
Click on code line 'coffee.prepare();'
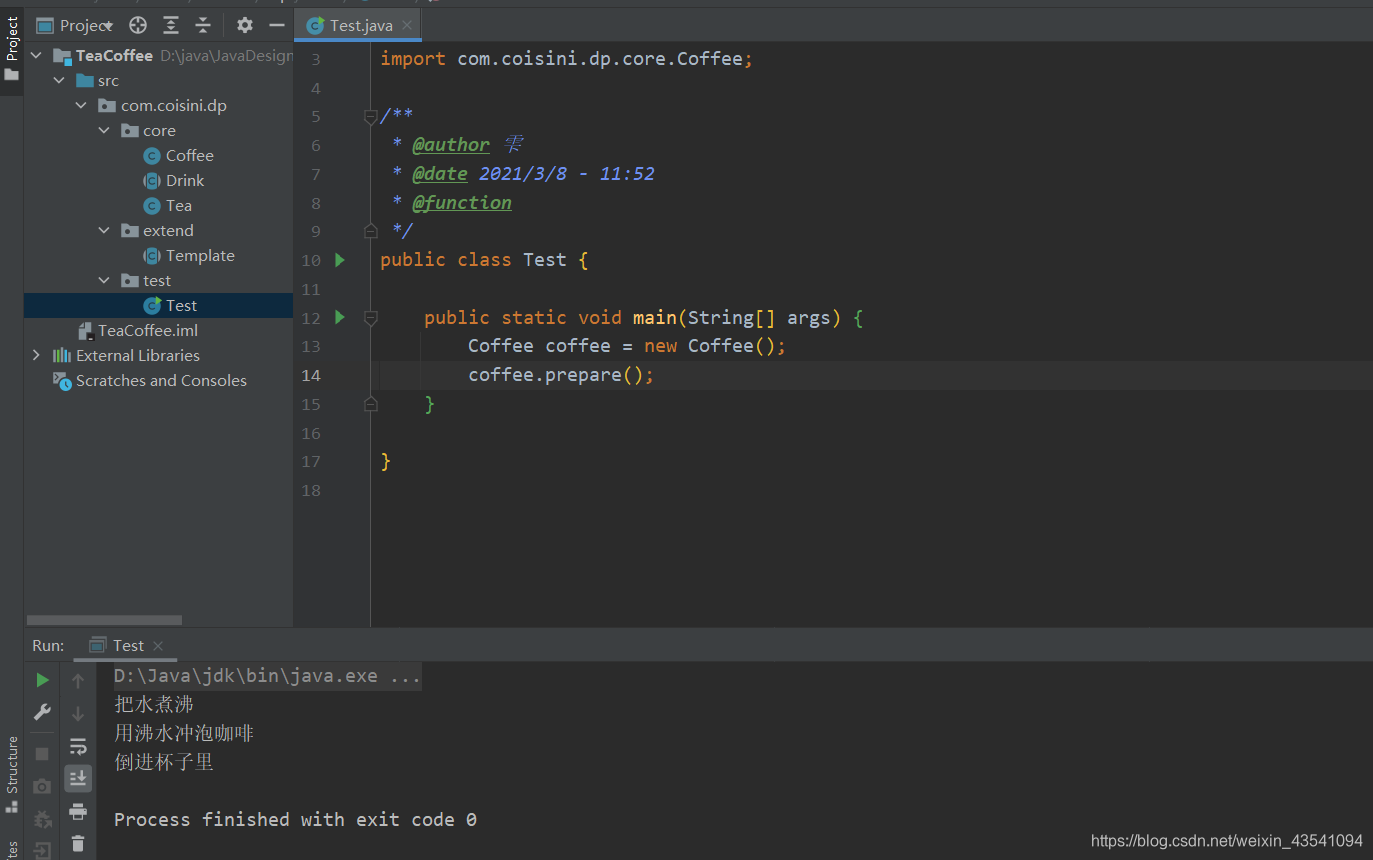click(x=561, y=375)
